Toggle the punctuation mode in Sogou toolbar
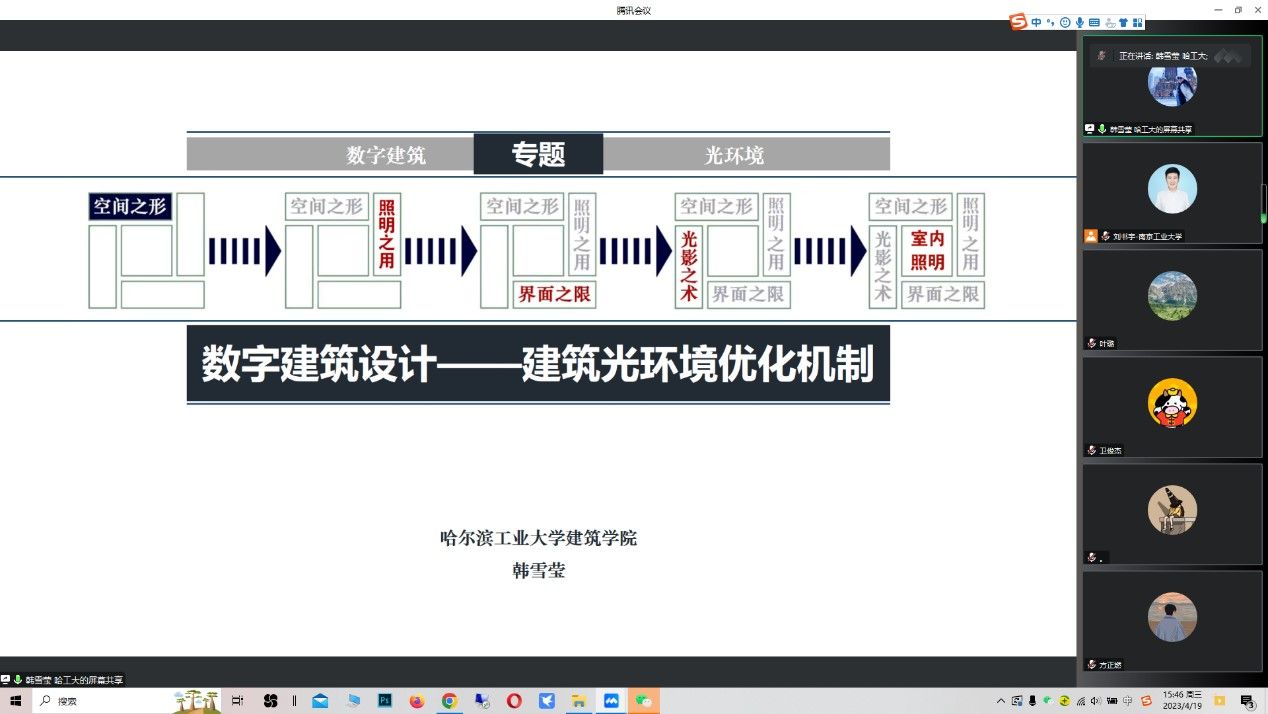Viewport: 1268px width, 714px height. (1051, 22)
